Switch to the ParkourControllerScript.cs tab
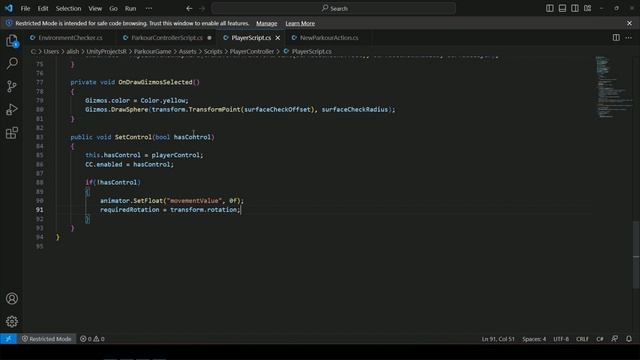 [167, 38]
